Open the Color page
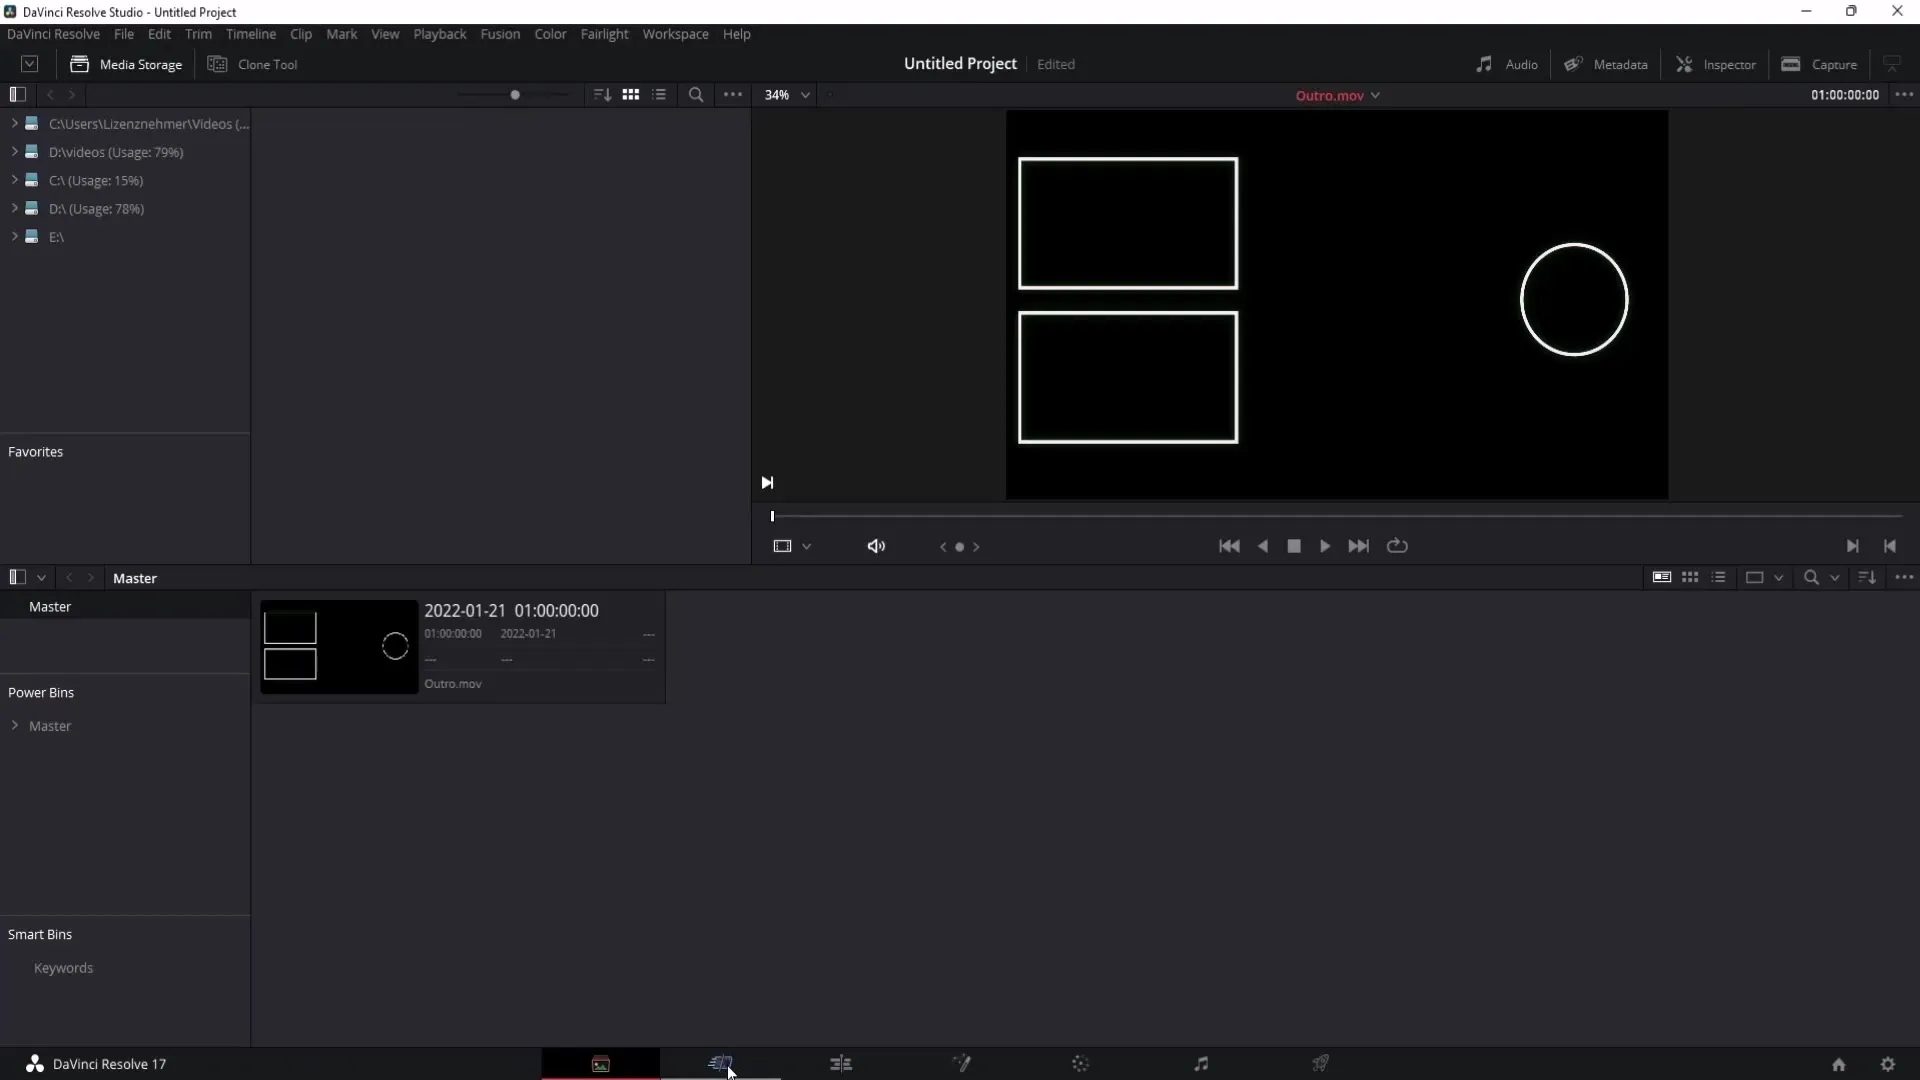 click(1081, 1064)
